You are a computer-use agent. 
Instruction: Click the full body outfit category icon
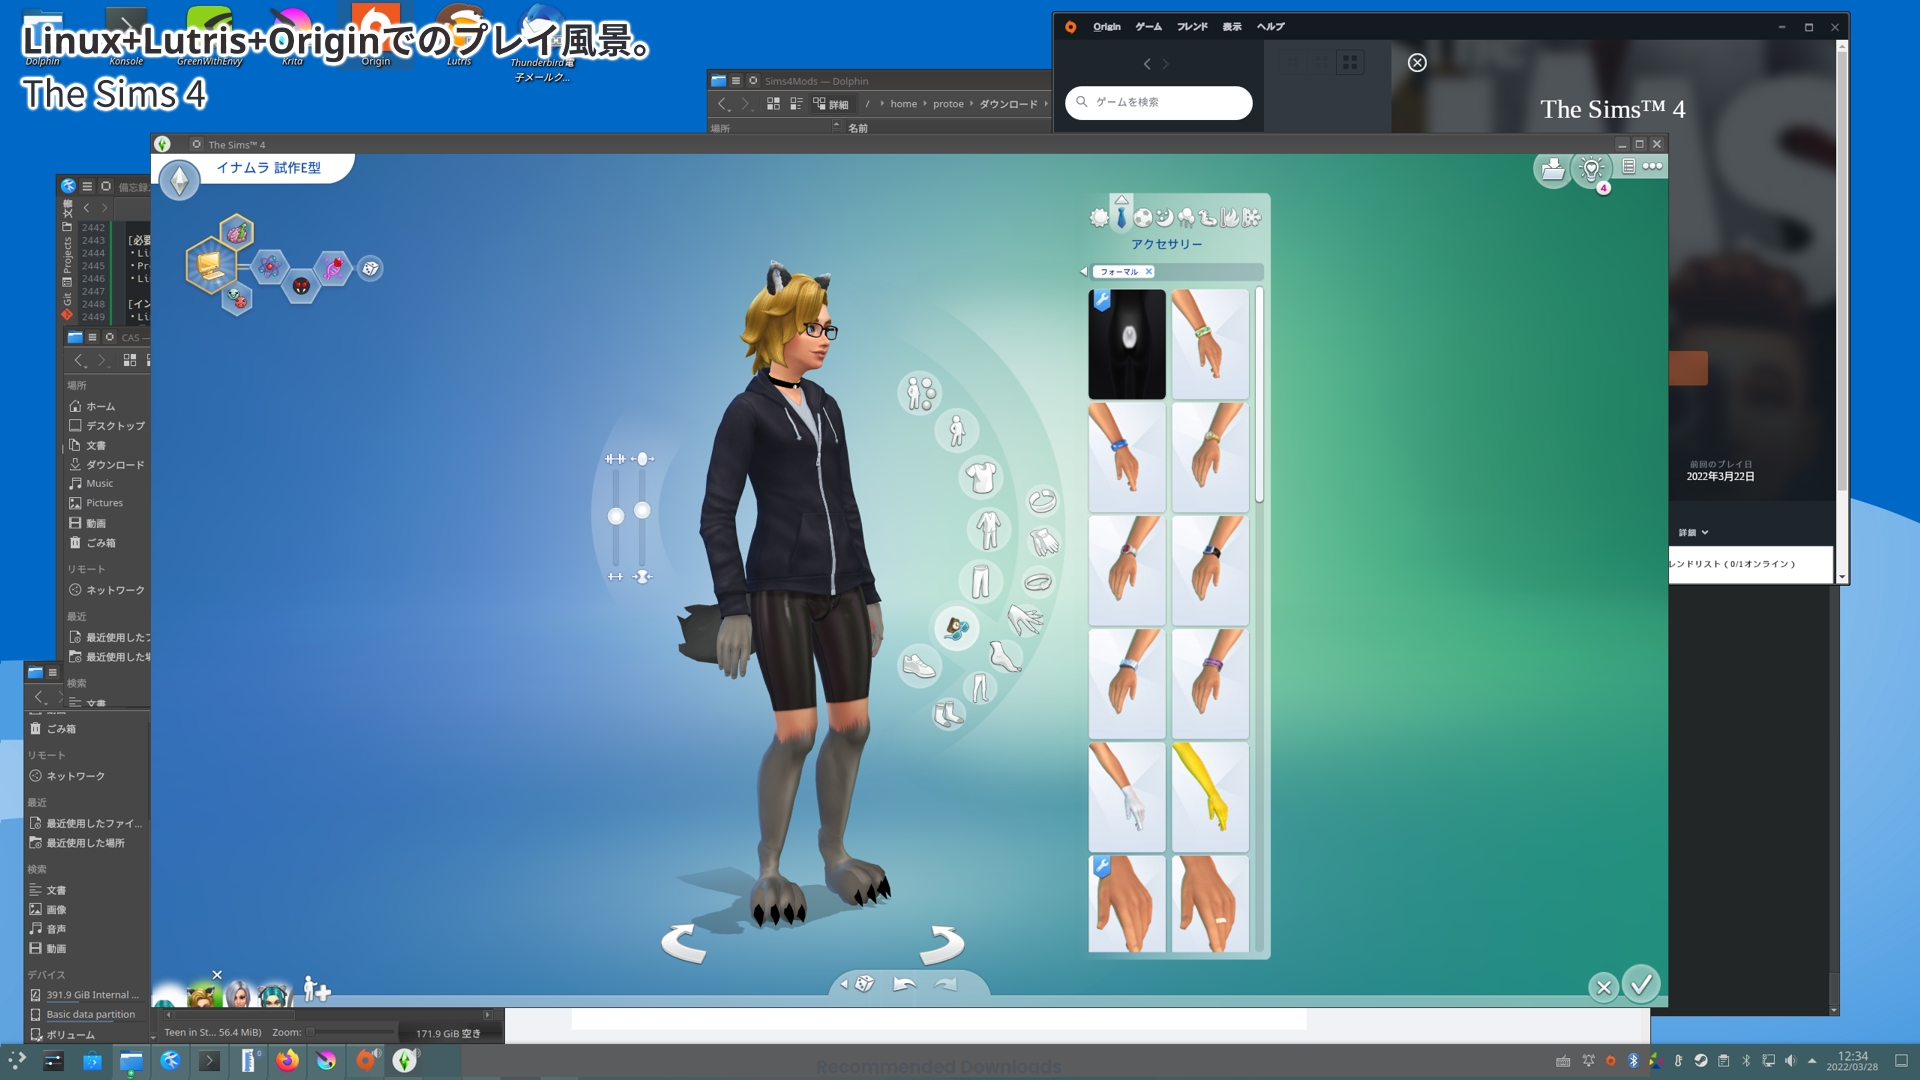click(986, 526)
